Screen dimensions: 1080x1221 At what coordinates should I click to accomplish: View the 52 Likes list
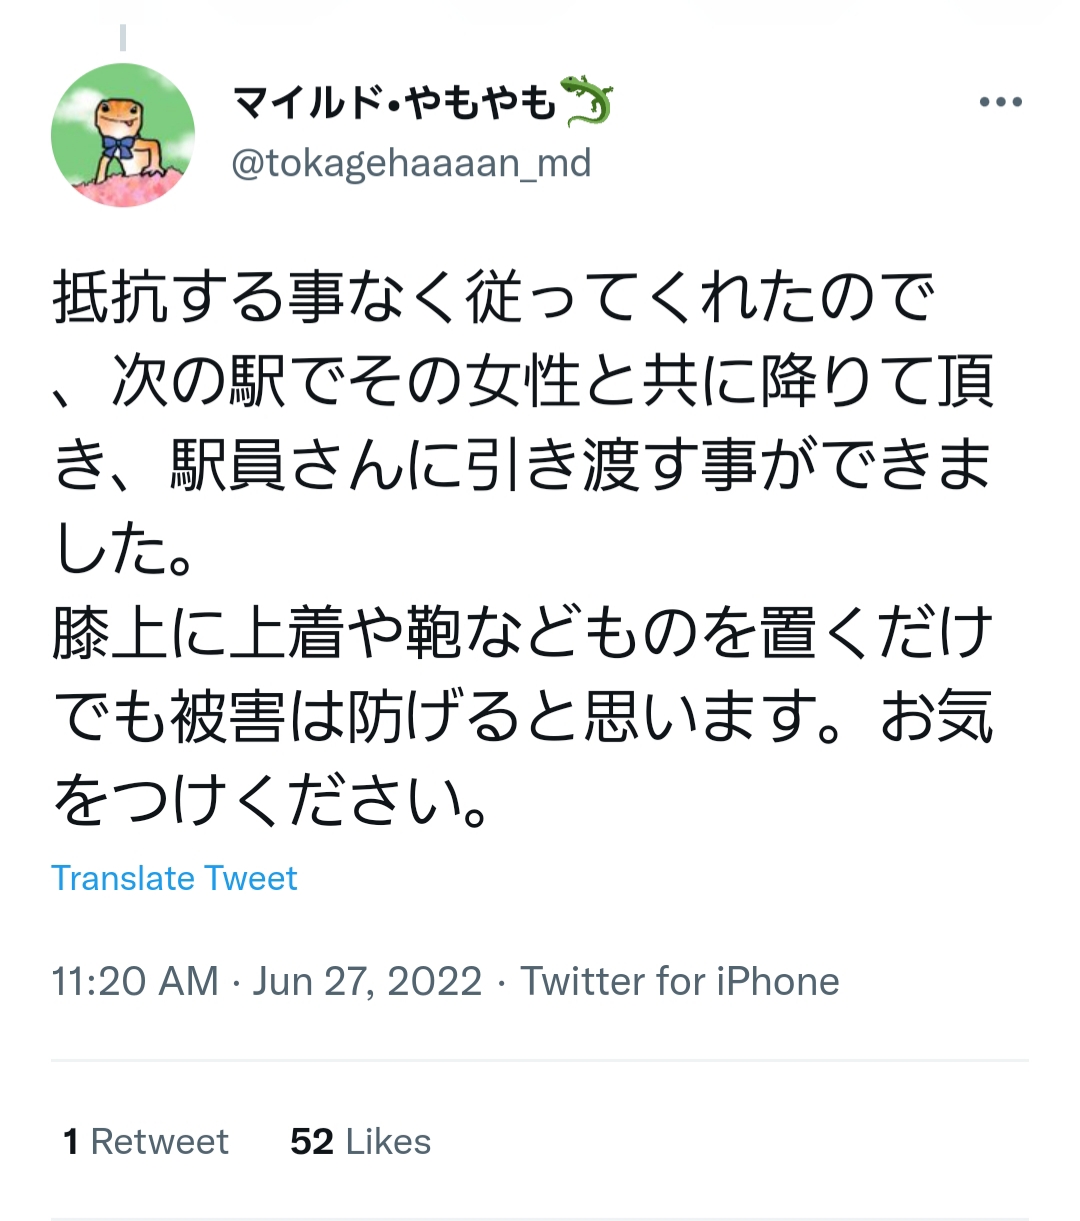[x=358, y=1140]
